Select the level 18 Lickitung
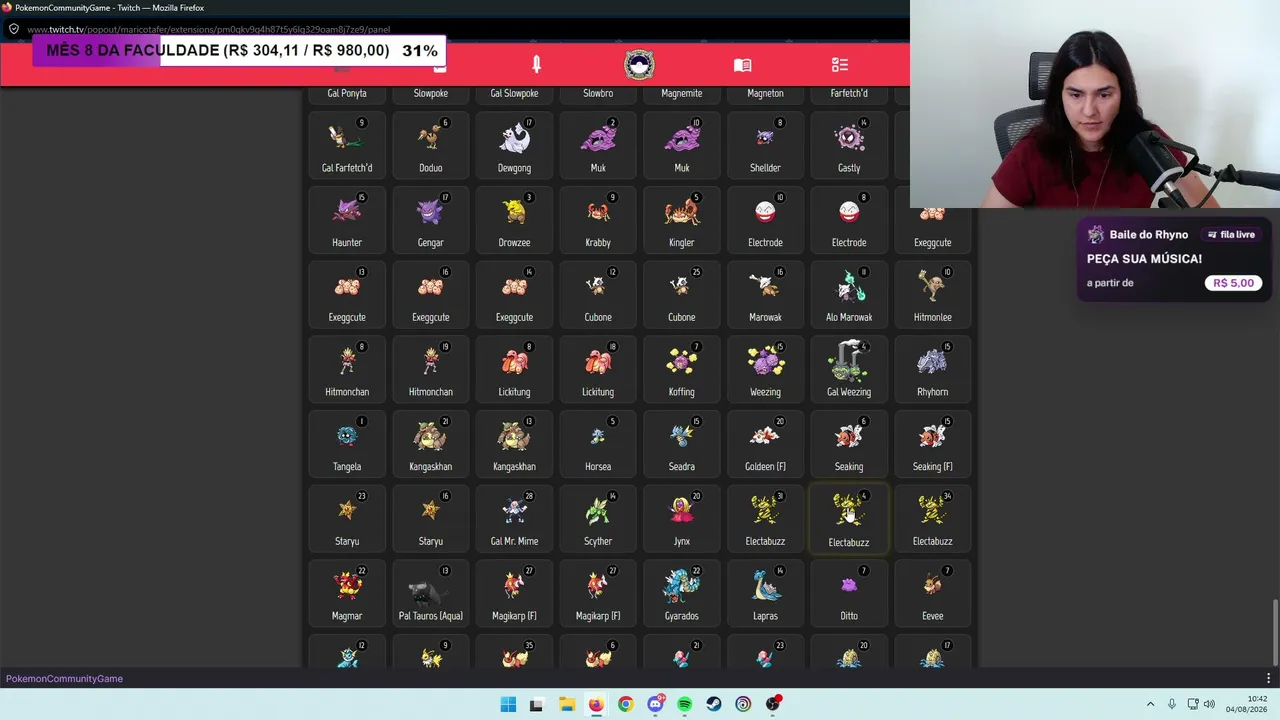Image resolution: width=1280 pixels, height=720 pixels. click(x=598, y=369)
